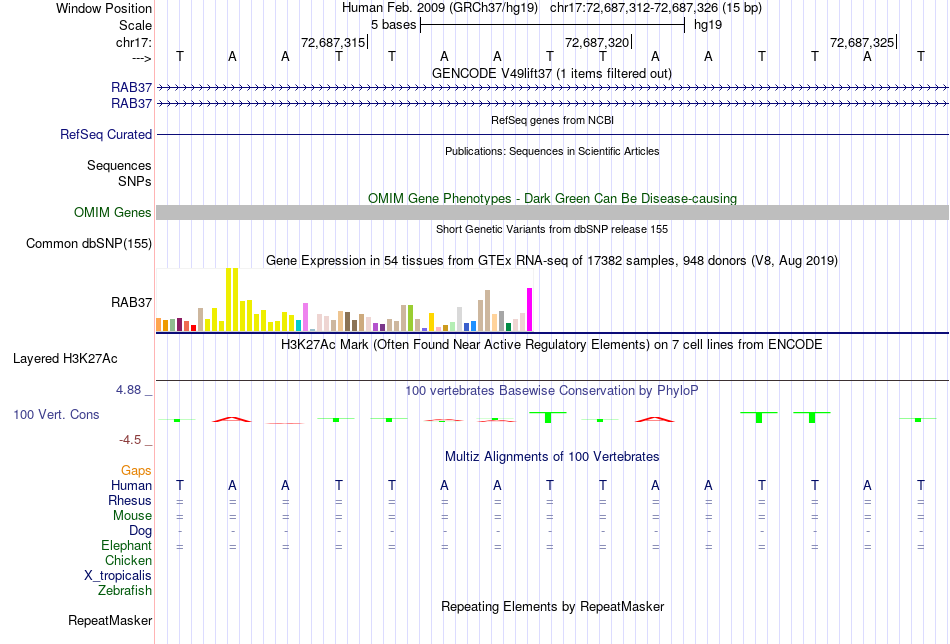Open Short Genetic Variants from dbSNP release 155 title

coord(552,229)
